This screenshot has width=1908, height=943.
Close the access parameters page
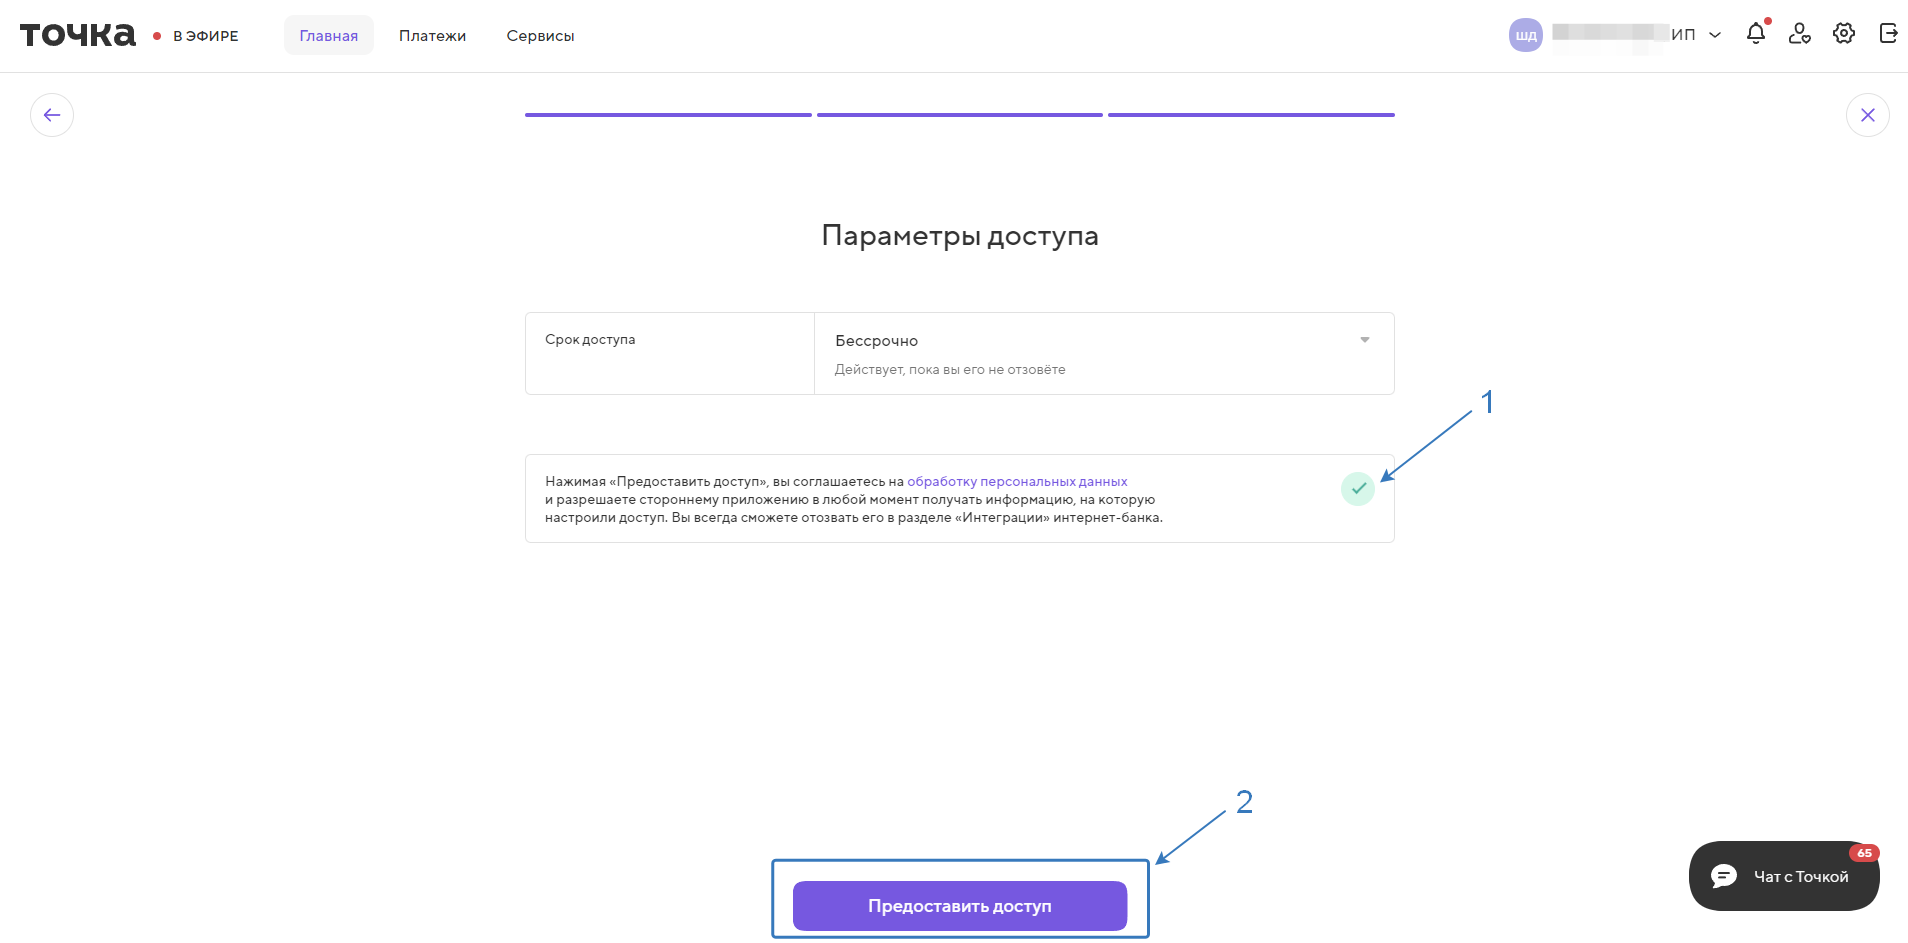[x=1867, y=115]
